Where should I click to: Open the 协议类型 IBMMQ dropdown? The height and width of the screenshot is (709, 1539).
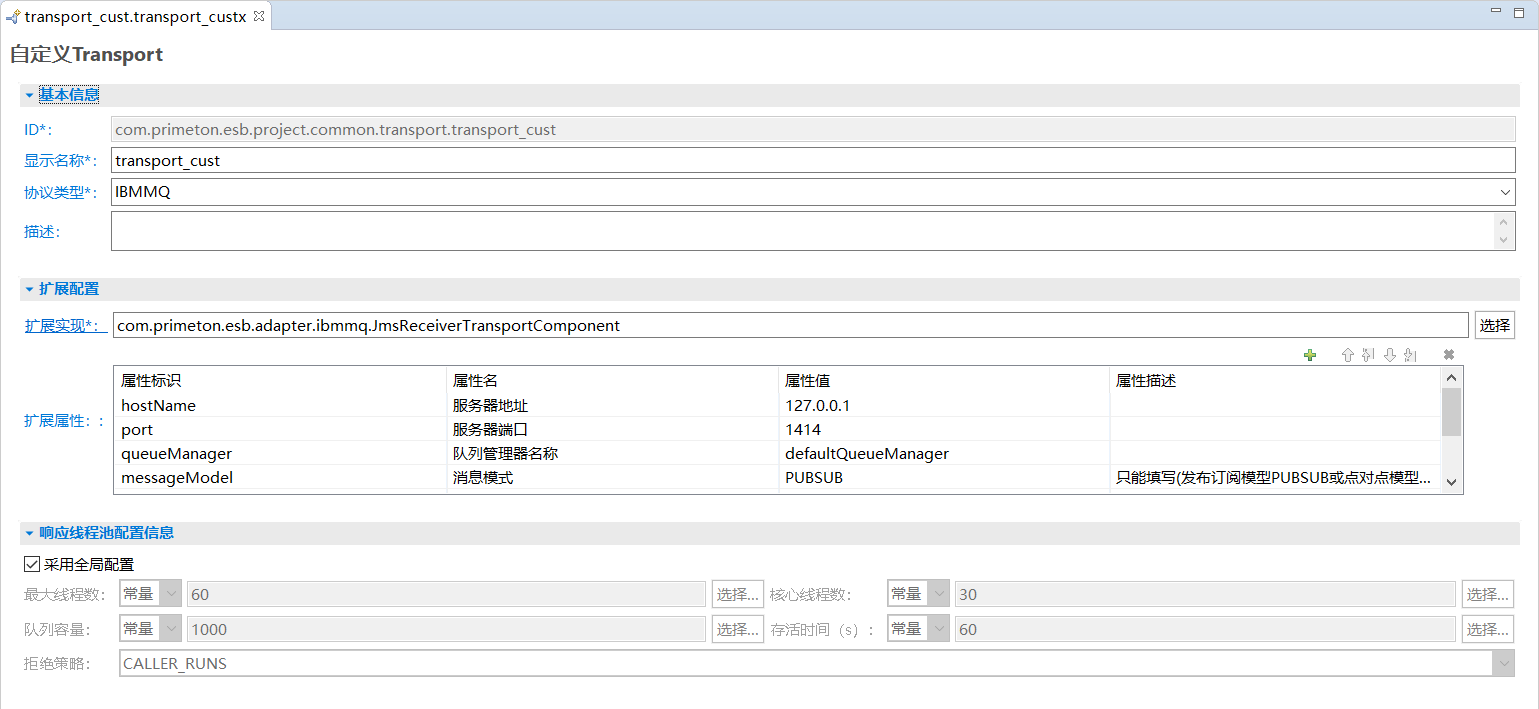(1505, 192)
